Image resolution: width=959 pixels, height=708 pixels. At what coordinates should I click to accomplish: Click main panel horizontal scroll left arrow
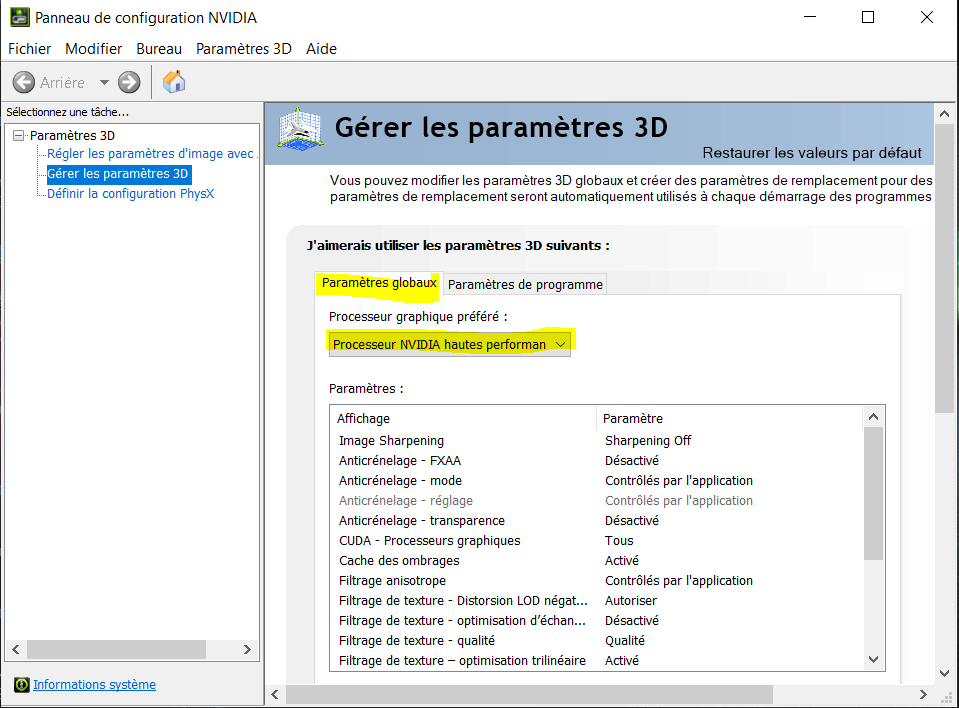(x=275, y=695)
